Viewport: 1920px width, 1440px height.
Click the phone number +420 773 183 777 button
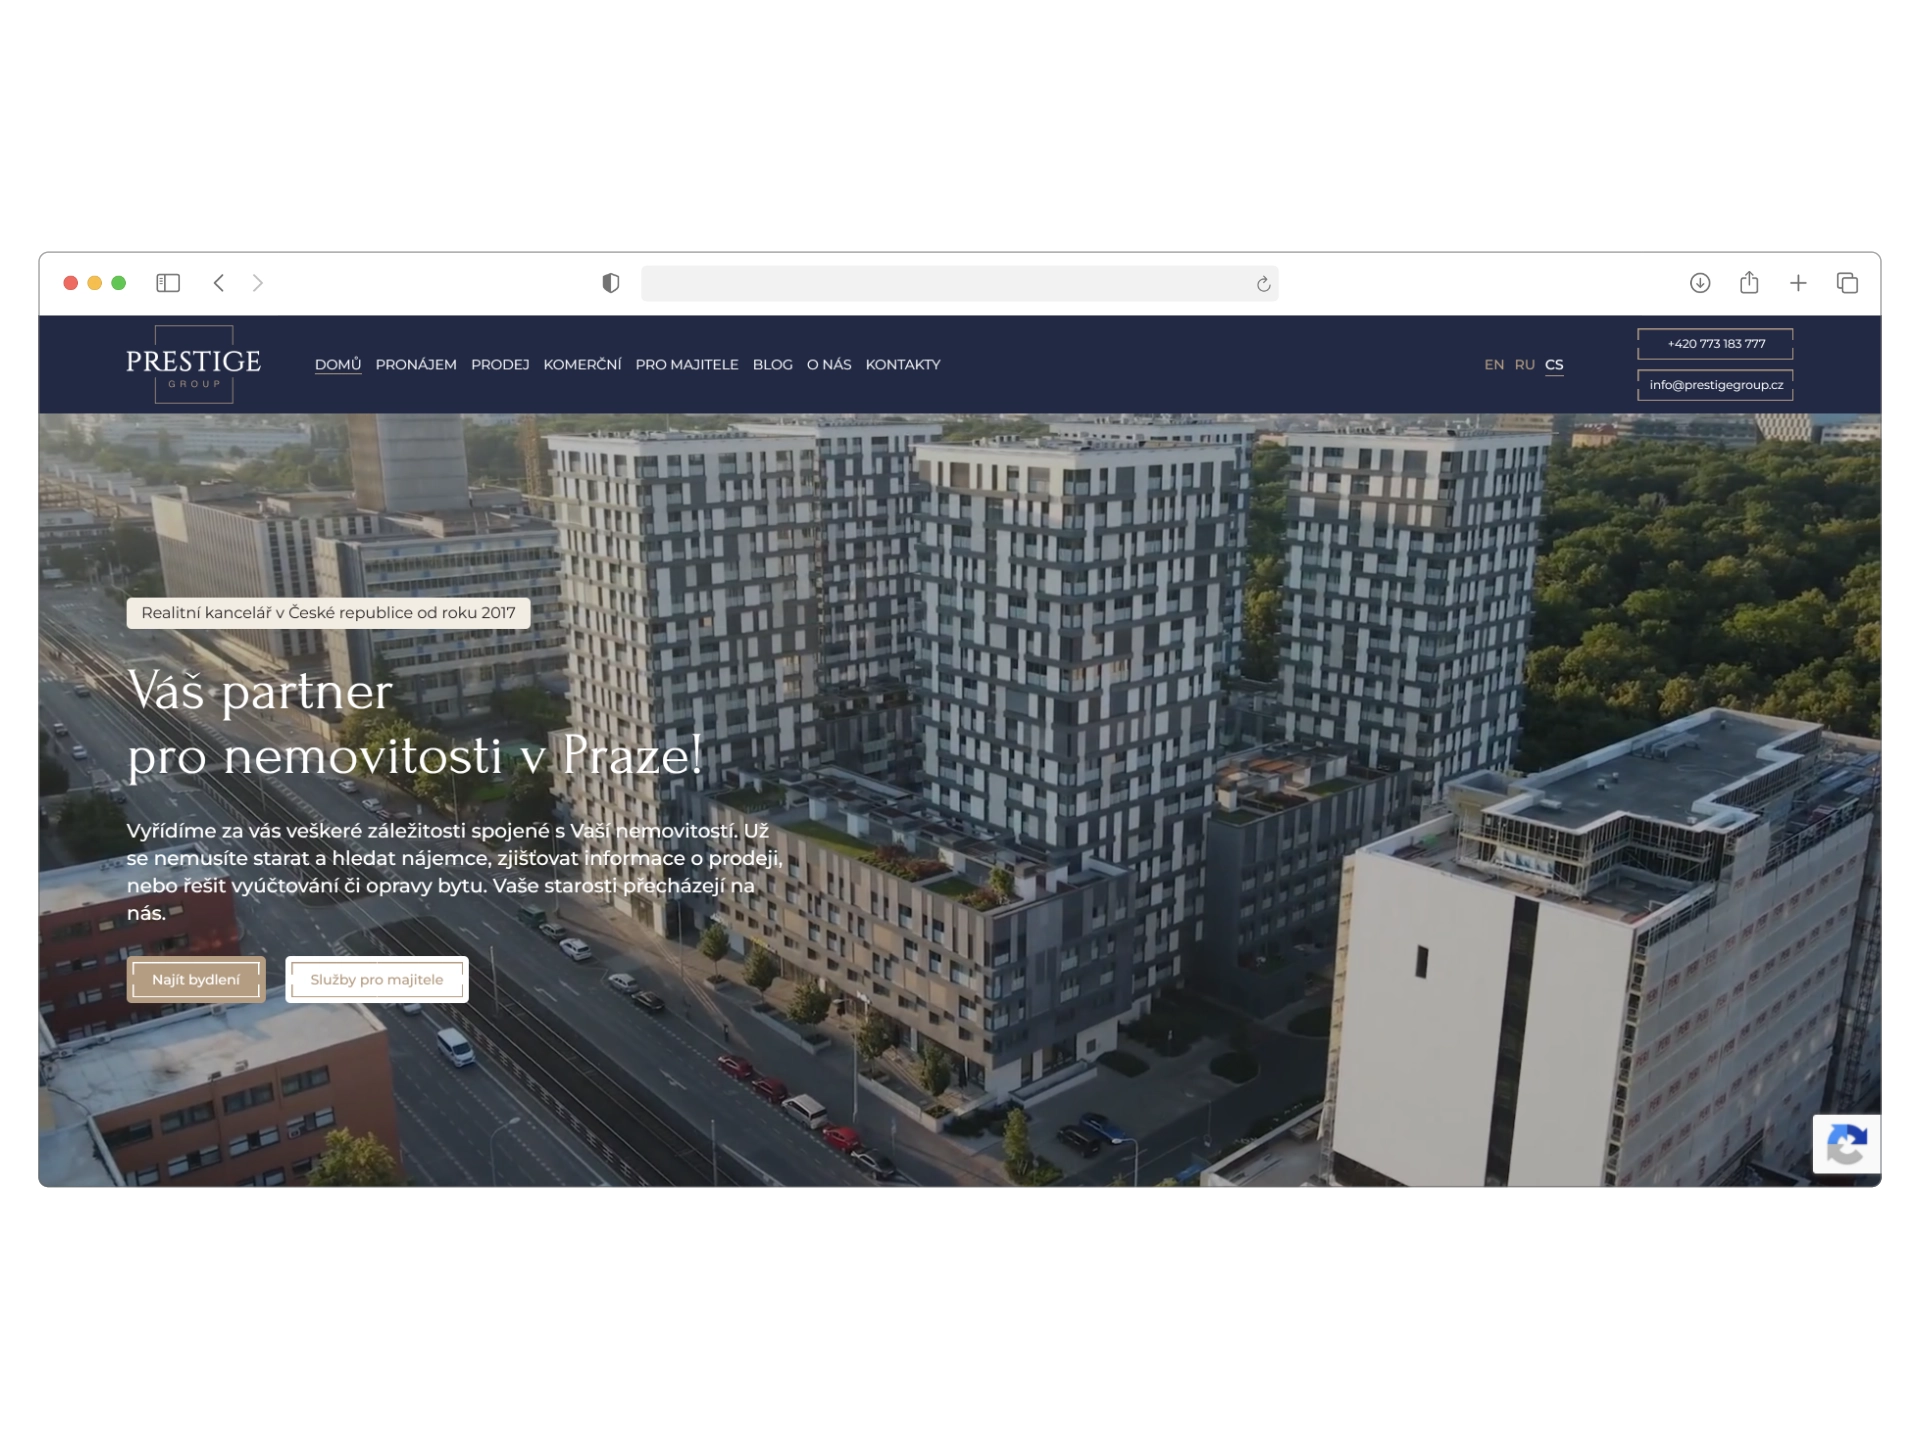tap(1715, 344)
